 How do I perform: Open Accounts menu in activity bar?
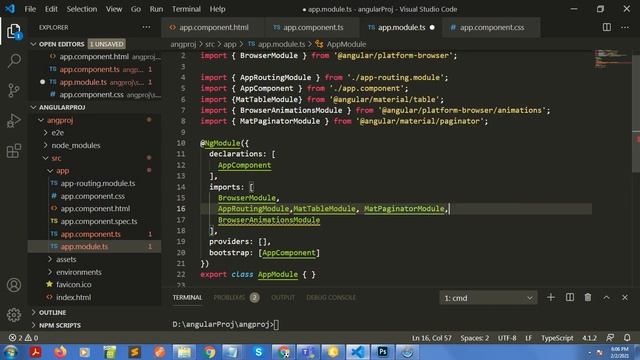pos(14,285)
